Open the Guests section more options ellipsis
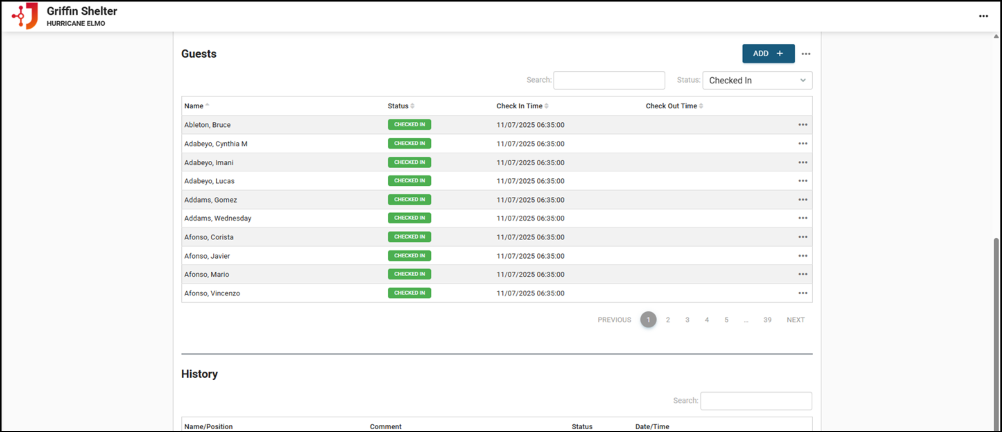 [806, 54]
